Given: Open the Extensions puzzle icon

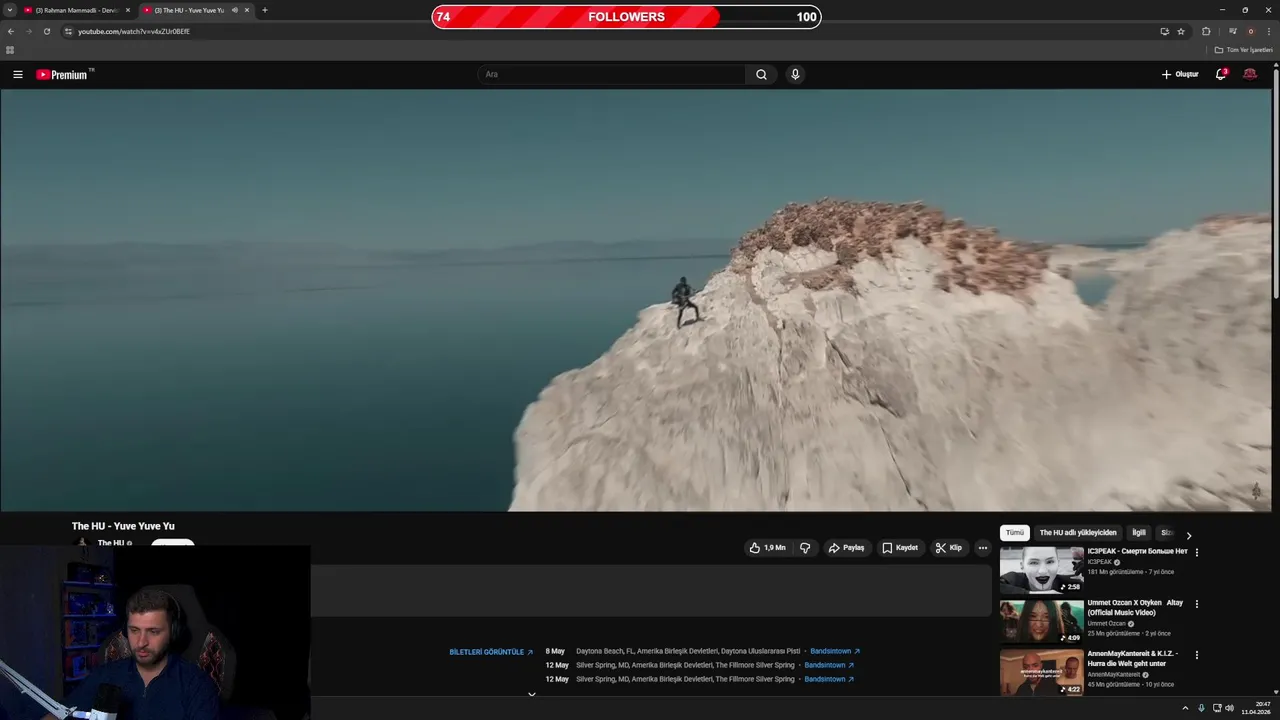Looking at the screenshot, I should [1206, 31].
